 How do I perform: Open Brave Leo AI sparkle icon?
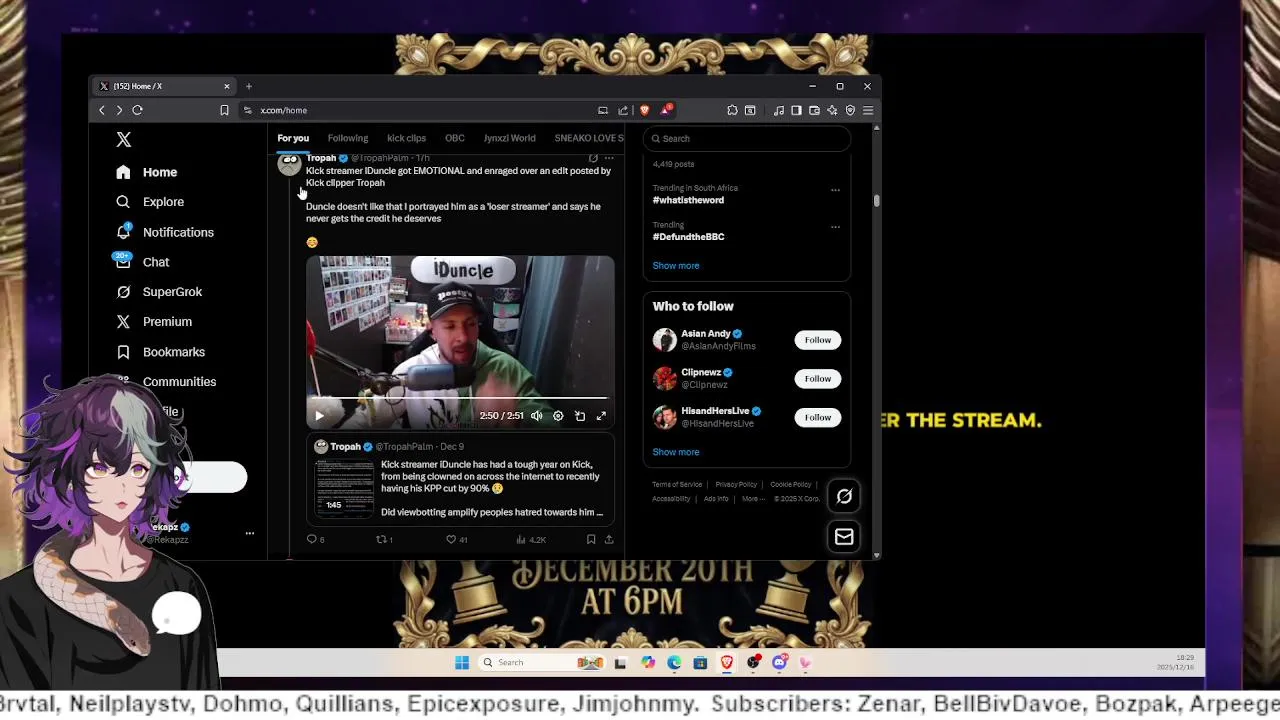click(x=832, y=110)
